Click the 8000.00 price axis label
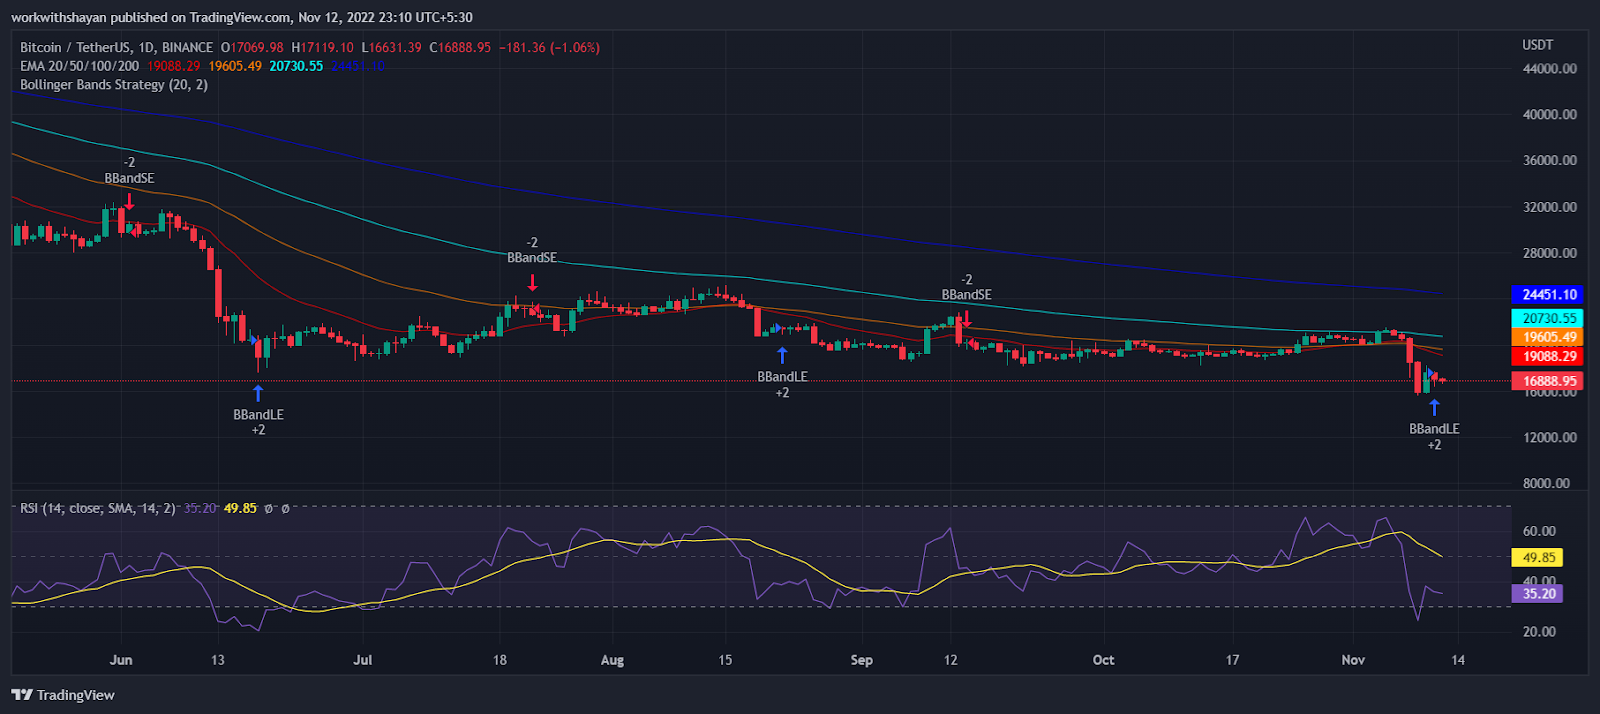 [x=1546, y=483]
